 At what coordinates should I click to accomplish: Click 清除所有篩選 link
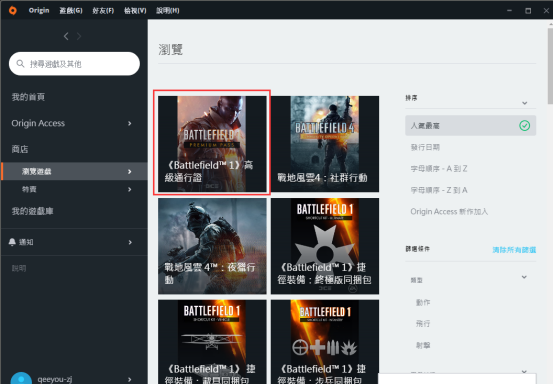point(514,250)
